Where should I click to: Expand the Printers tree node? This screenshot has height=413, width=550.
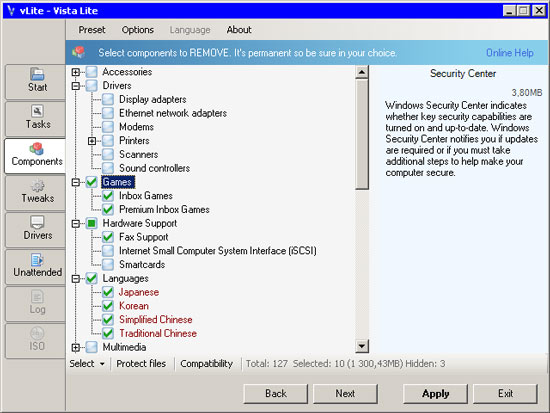click(x=92, y=141)
